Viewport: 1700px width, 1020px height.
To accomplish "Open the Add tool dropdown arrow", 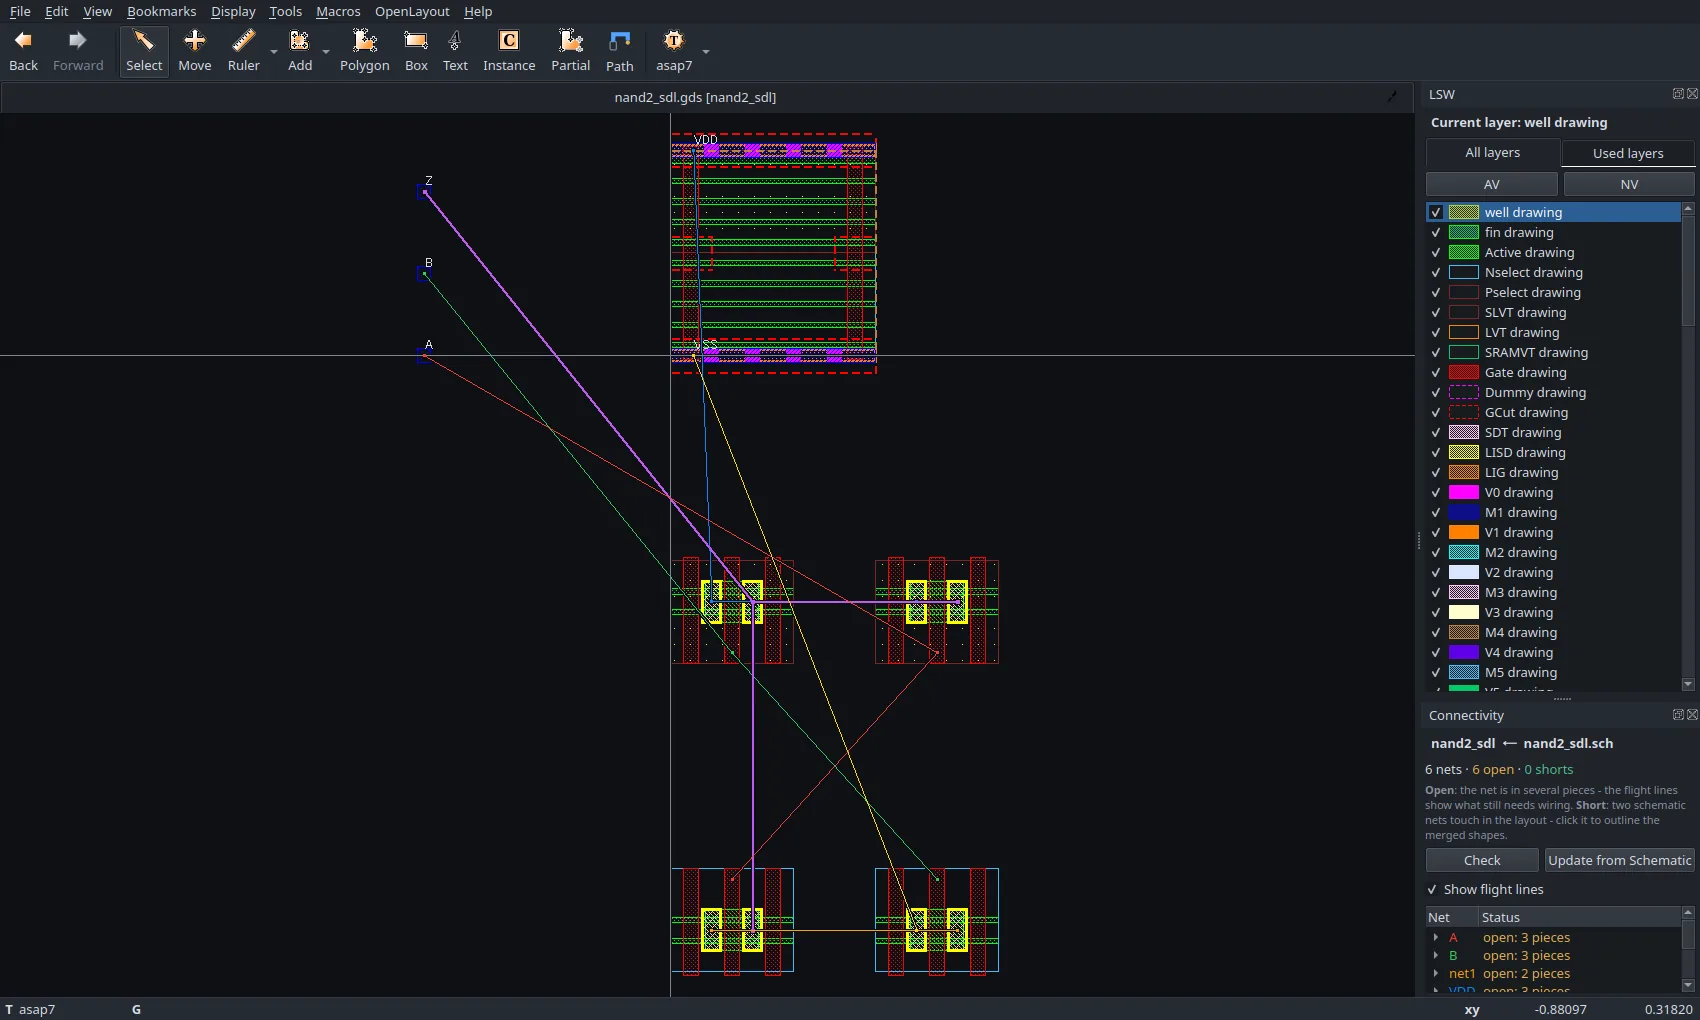I will (325, 51).
